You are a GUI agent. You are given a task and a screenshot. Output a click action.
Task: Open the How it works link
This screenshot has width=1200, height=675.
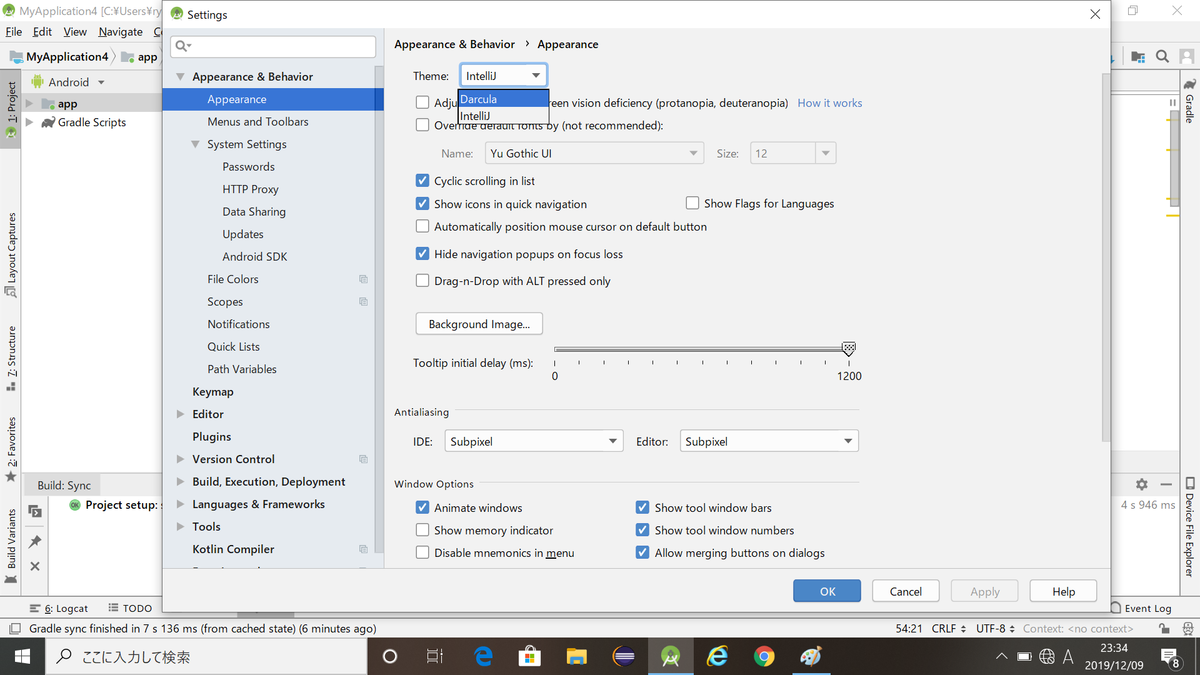[829, 103]
